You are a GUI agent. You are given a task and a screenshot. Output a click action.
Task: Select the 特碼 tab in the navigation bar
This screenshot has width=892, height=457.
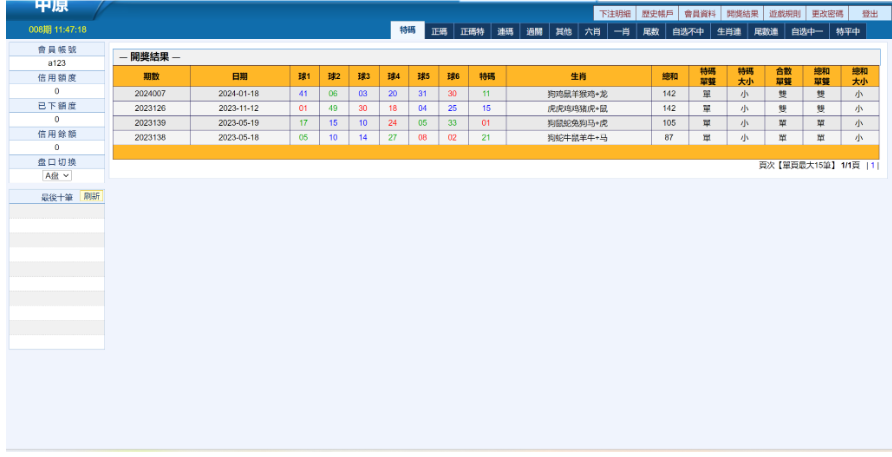[x=408, y=30]
